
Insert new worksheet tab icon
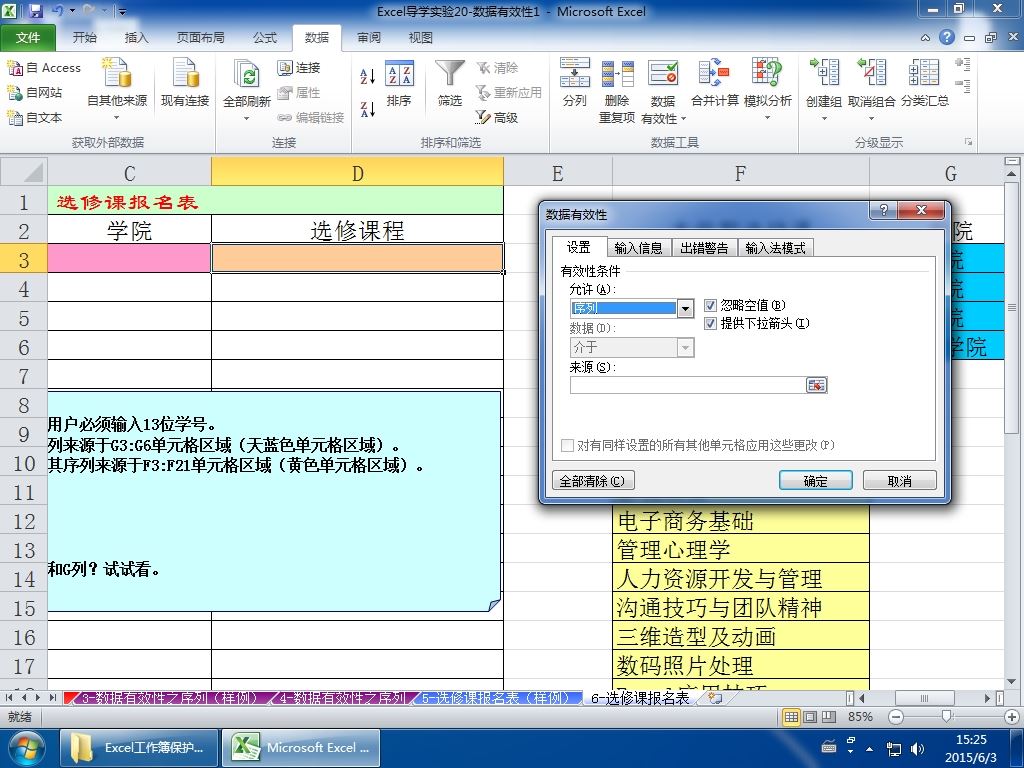point(715,697)
